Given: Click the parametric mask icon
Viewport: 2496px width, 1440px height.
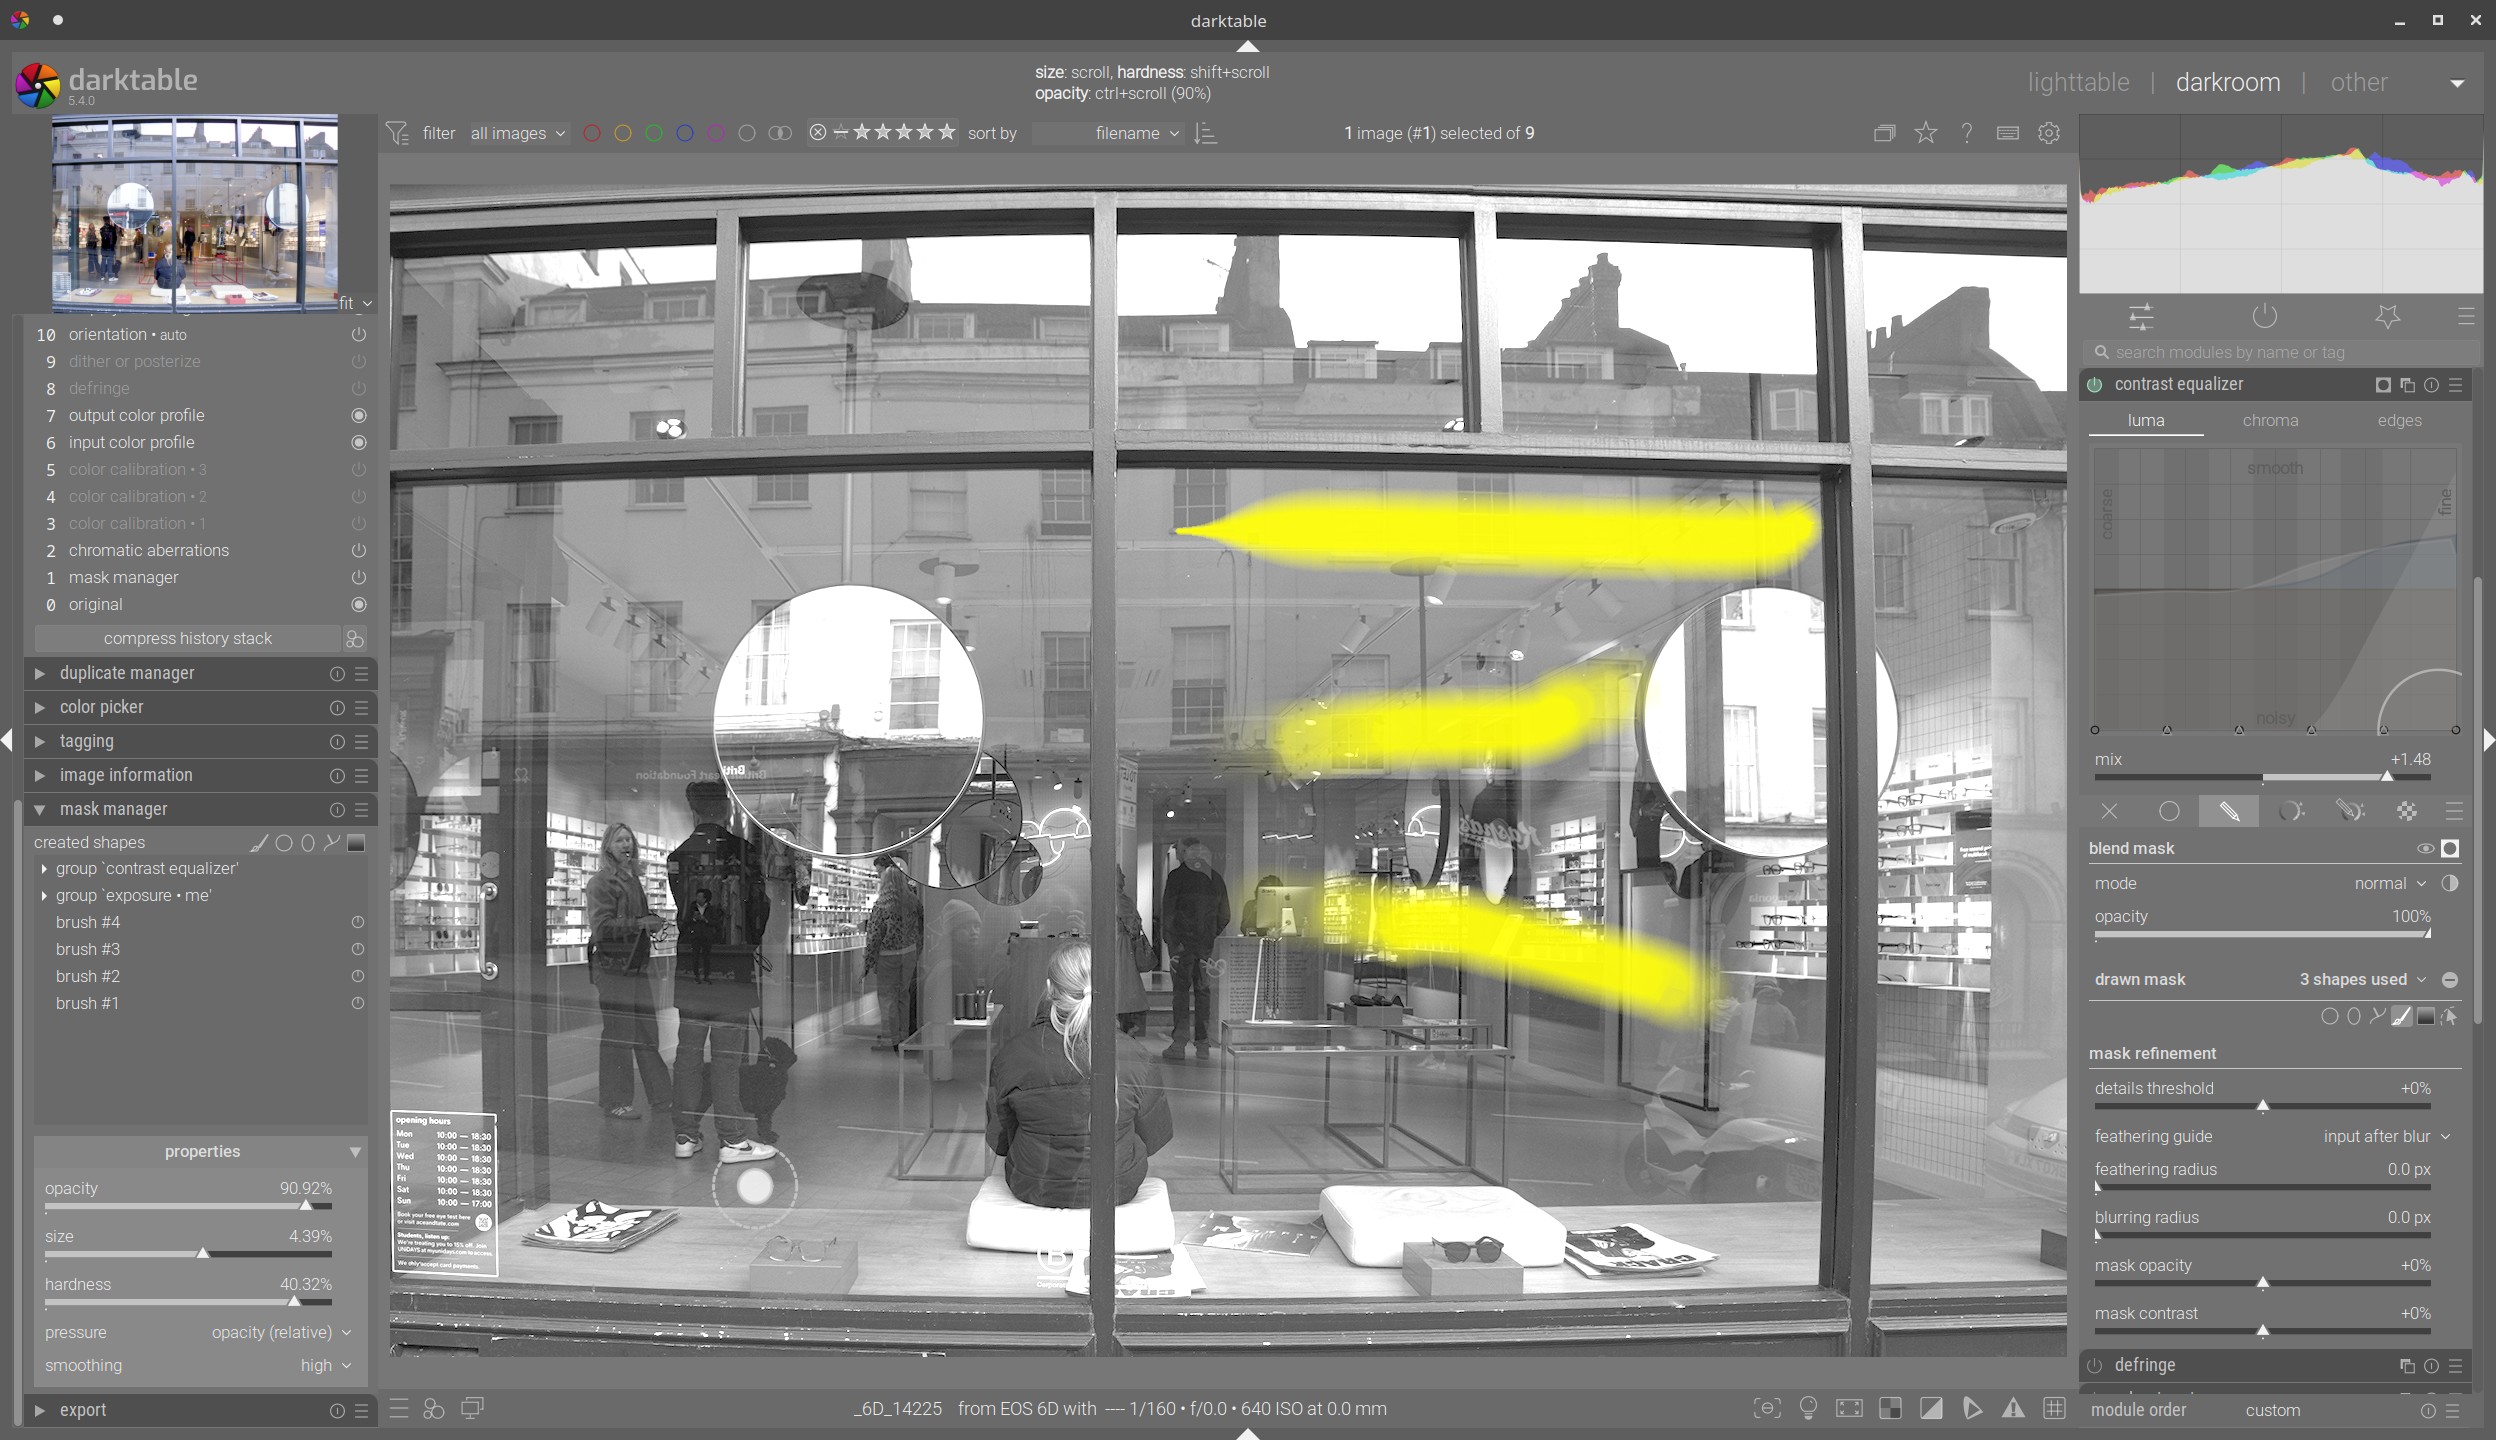Looking at the screenshot, I should [x=2291, y=811].
